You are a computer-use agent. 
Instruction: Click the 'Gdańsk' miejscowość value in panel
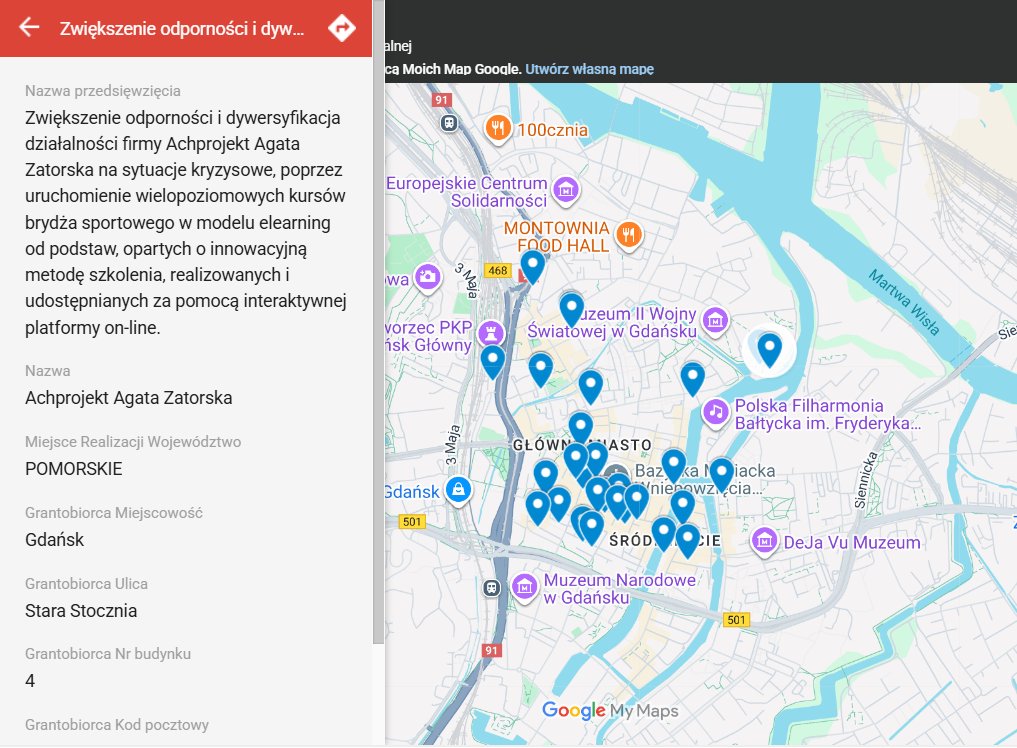point(54,540)
